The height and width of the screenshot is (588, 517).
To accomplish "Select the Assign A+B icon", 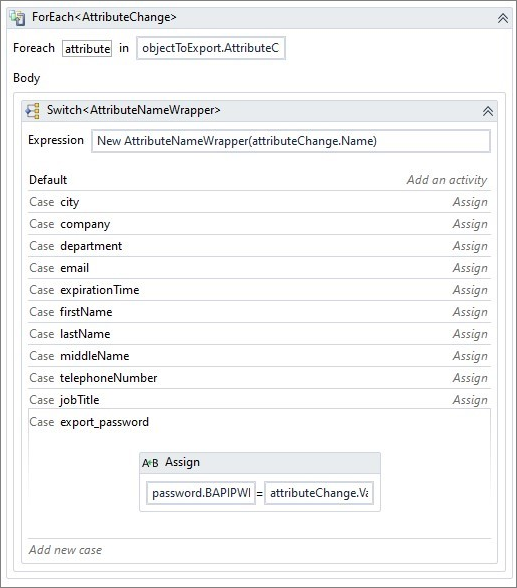I will tap(150, 463).
